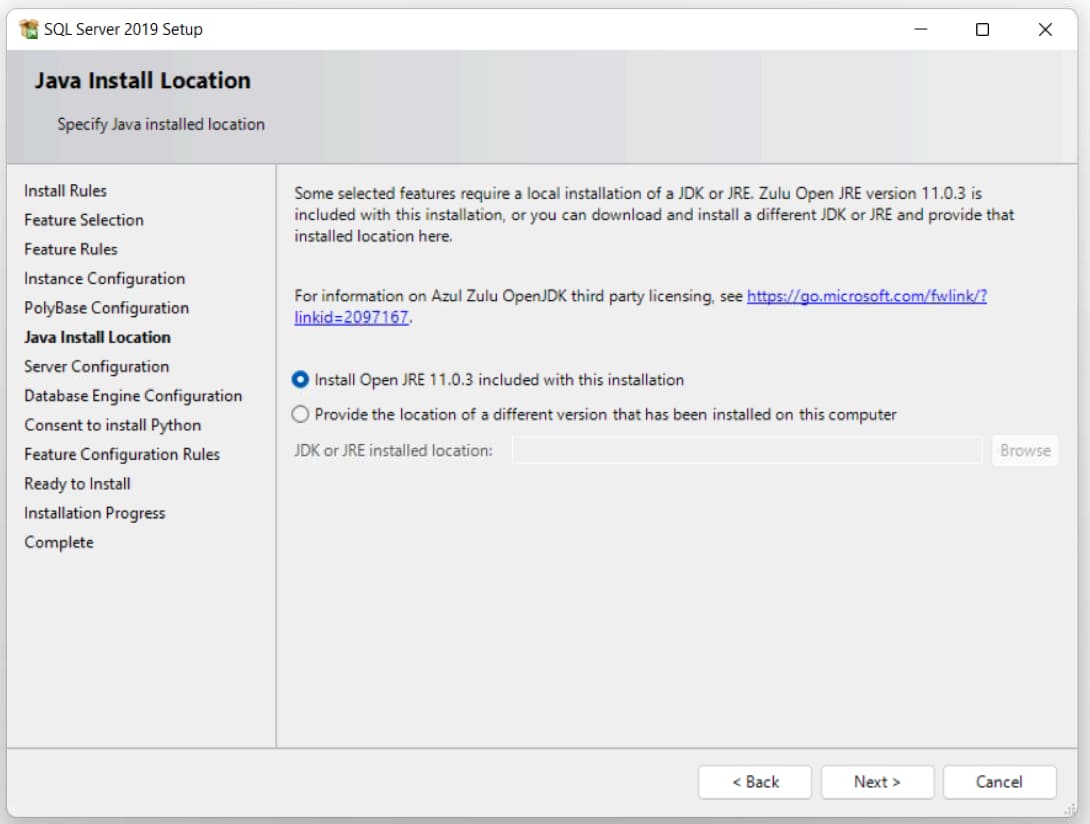The height and width of the screenshot is (824, 1090).
Task: Select Ready to Install step
Action: coord(78,484)
